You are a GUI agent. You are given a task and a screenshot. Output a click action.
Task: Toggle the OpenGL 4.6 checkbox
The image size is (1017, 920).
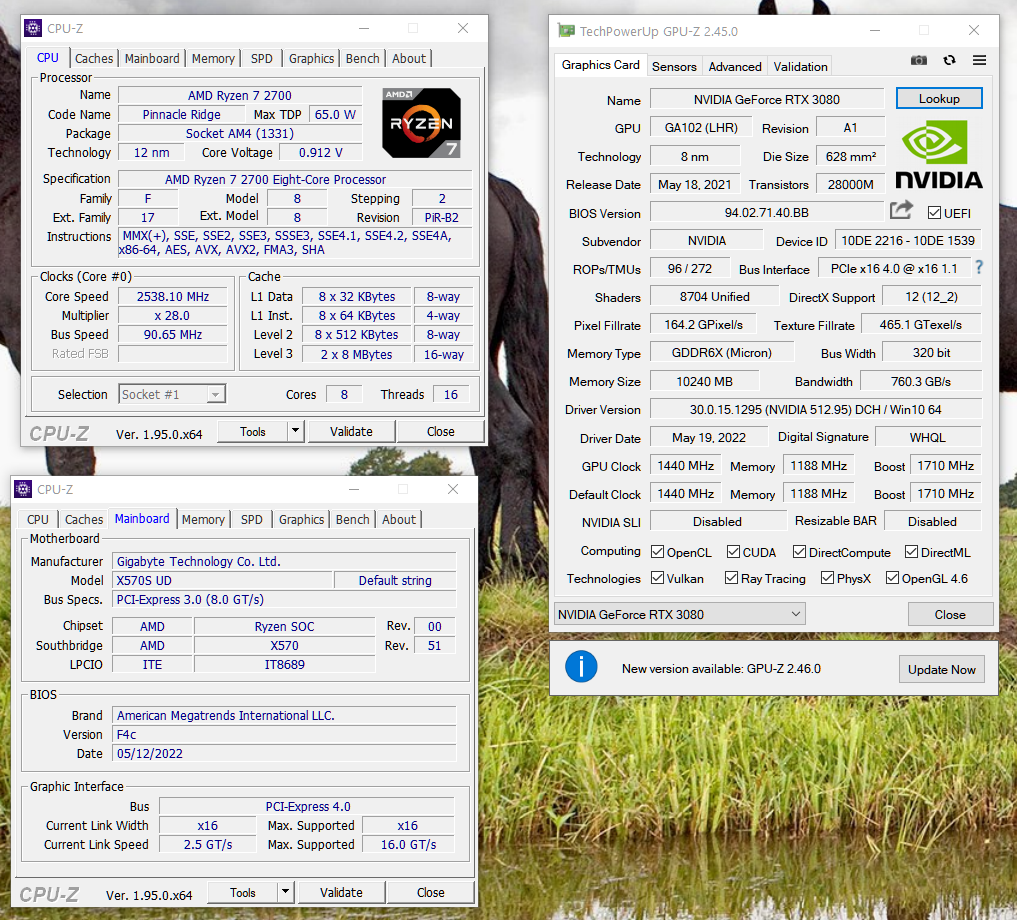[892, 578]
